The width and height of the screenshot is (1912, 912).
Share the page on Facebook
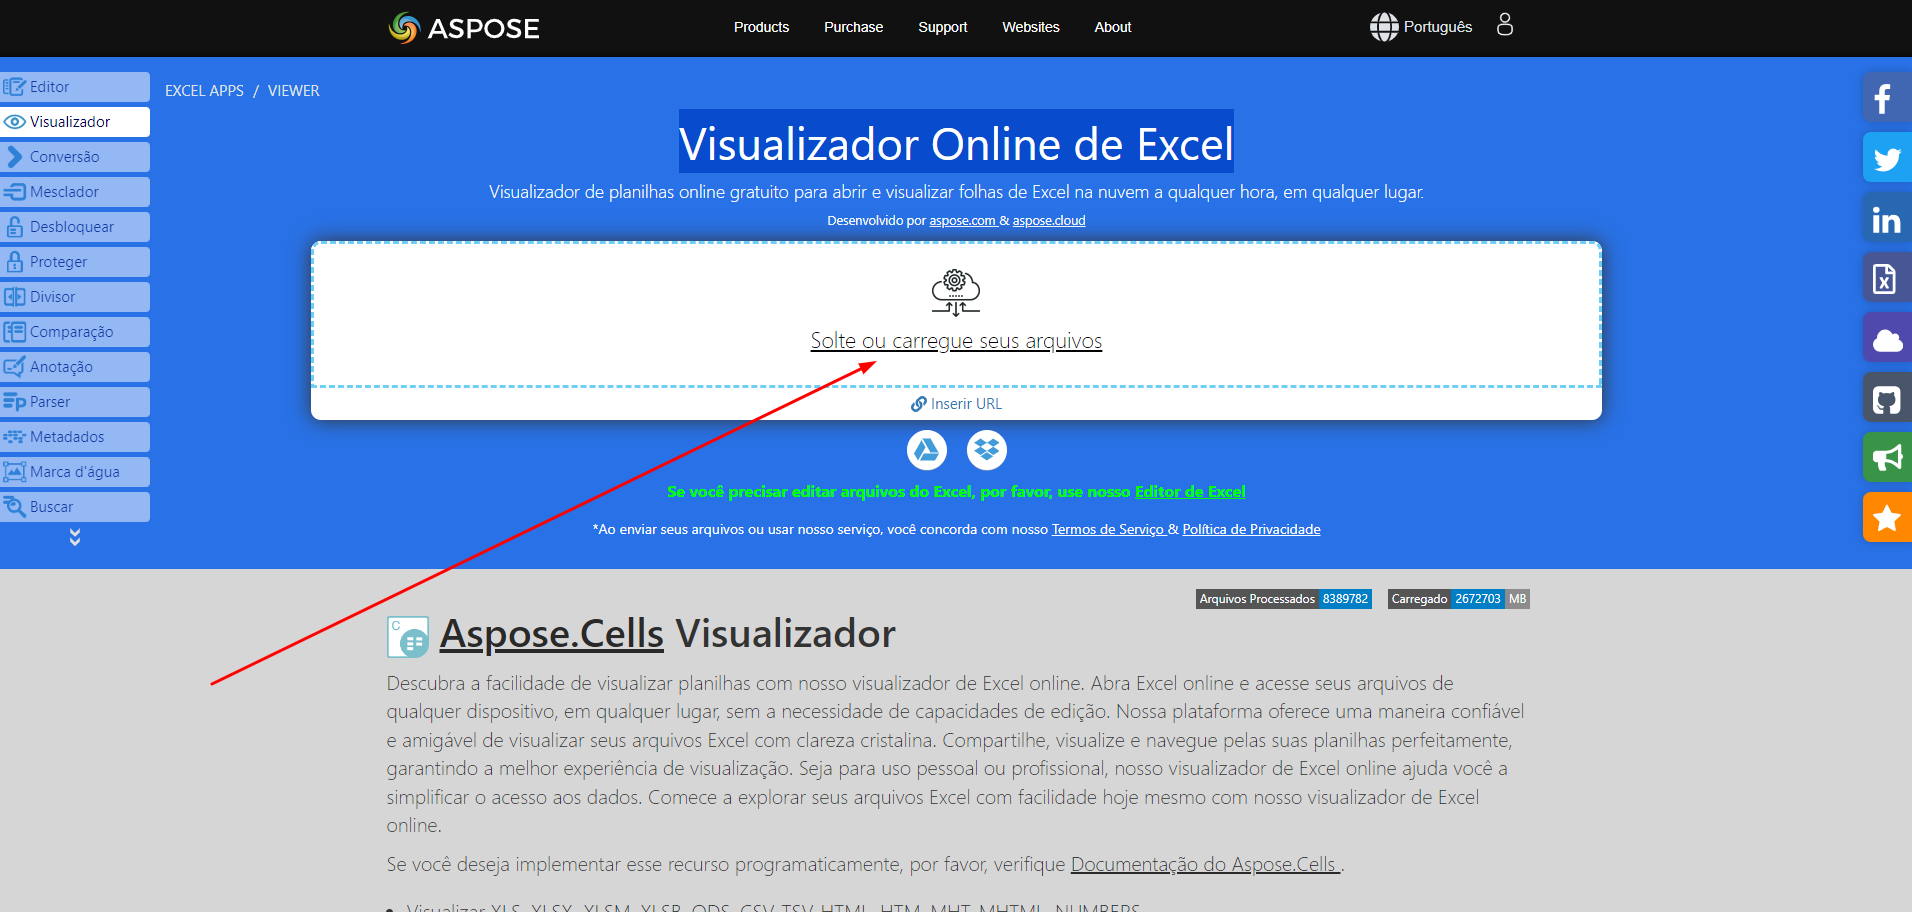pos(1888,98)
